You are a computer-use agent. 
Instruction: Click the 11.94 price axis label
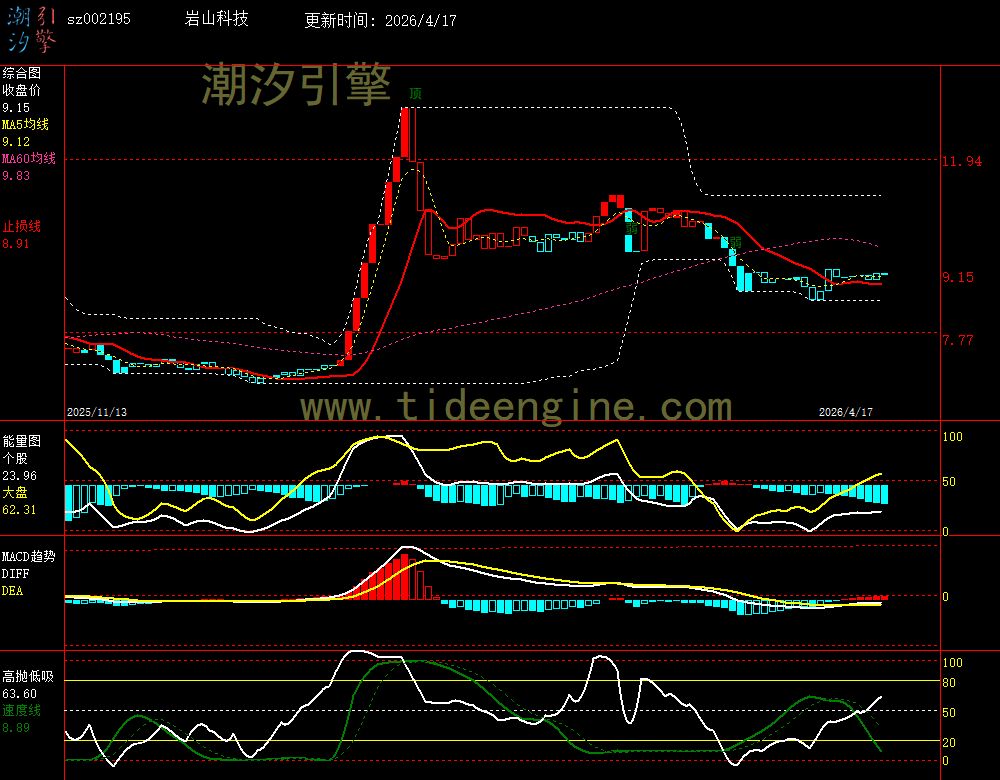pyautogui.click(x=962, y=161)
